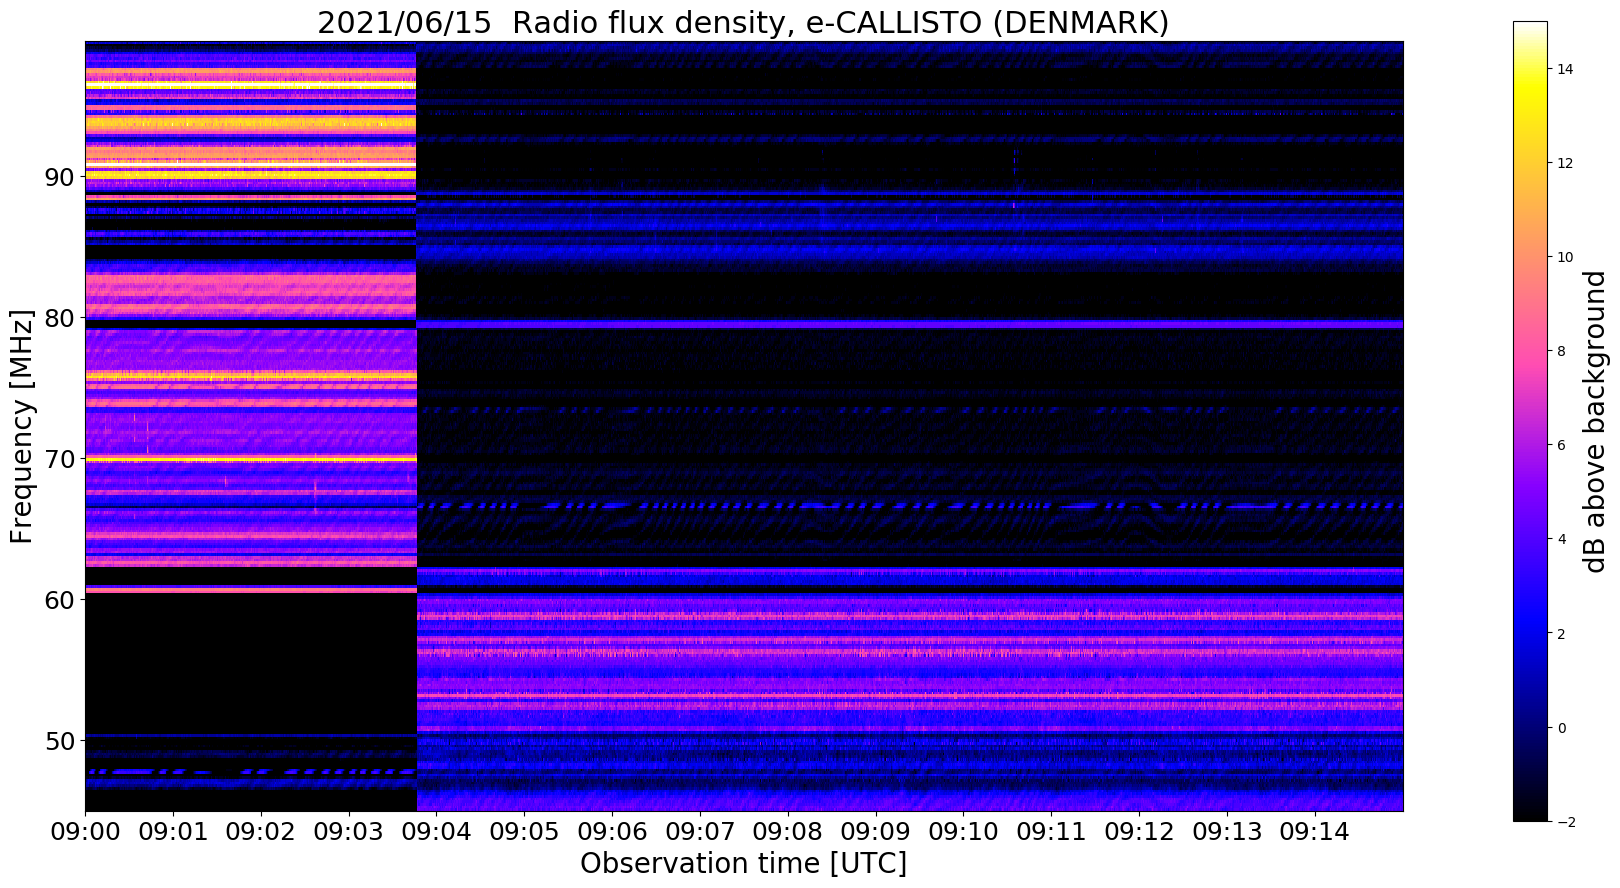Click the 80 MHz y-axis tick label
Viewport: 1620px width, 888px height.
click(58, 318)
